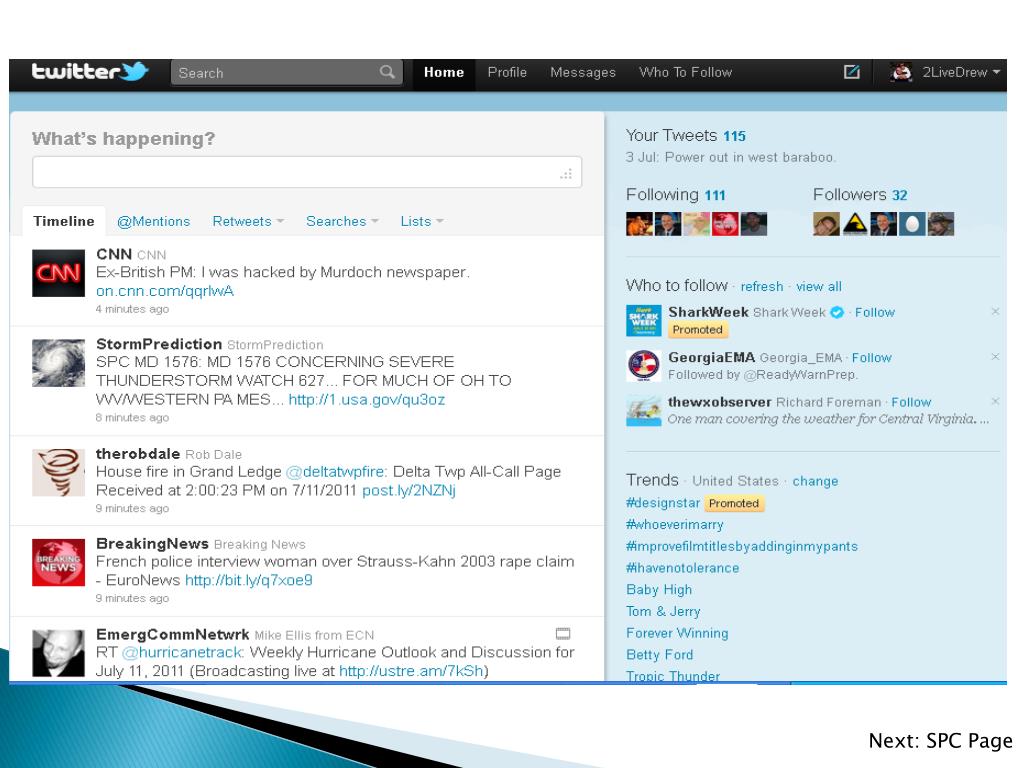
Task: Open the EmergCommNetwrk avatar photo
Action: [x=58, y=653]
